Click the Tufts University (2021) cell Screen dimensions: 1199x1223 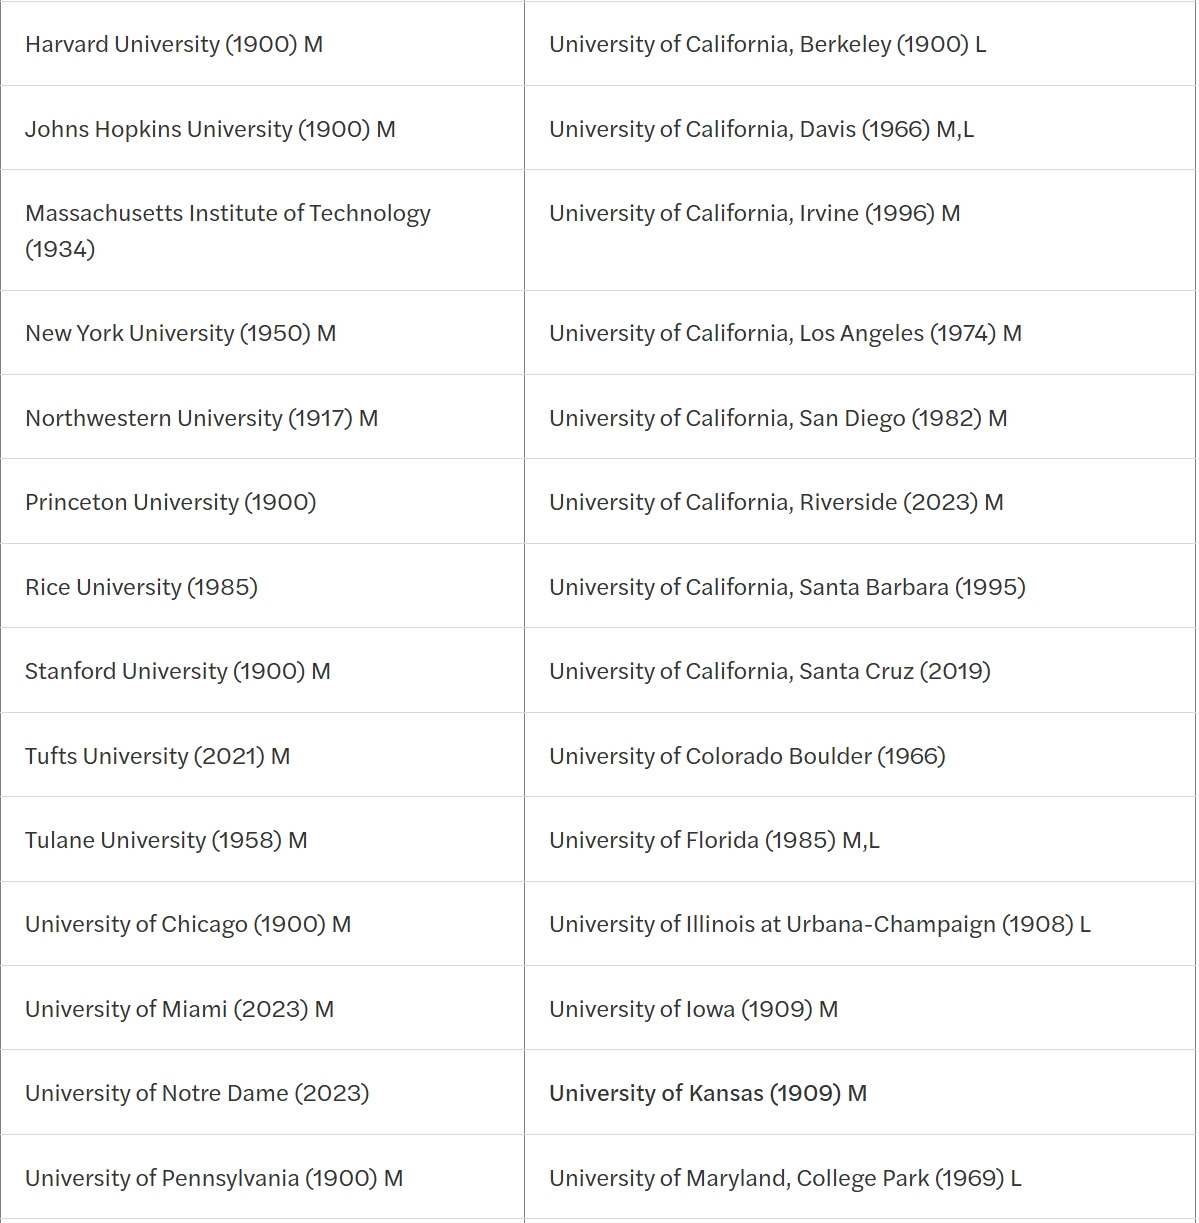click(157, 756)
